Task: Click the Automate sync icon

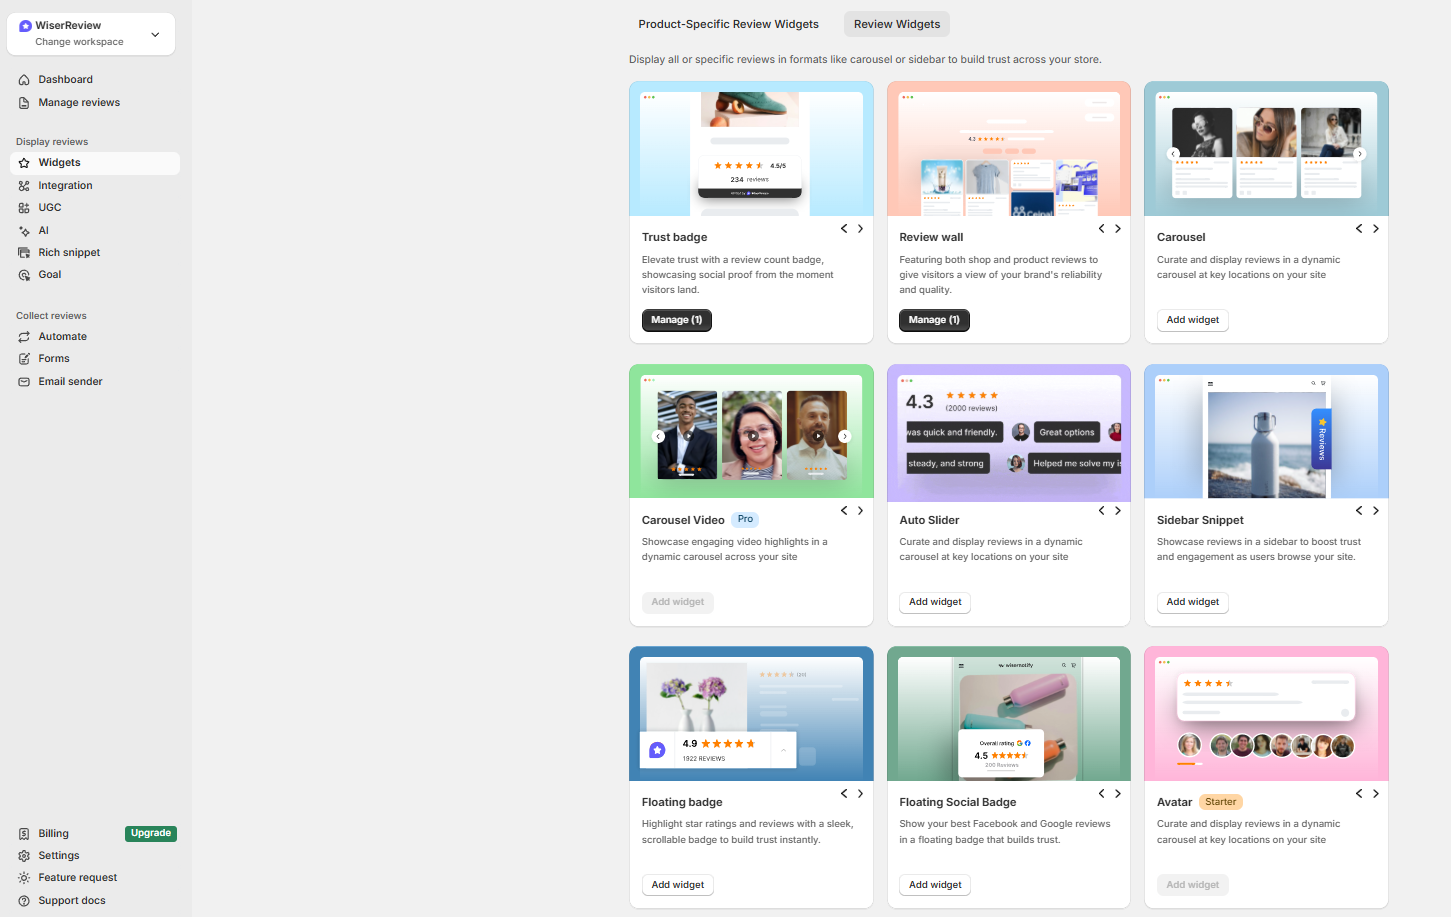Action: tap(23, 336)
